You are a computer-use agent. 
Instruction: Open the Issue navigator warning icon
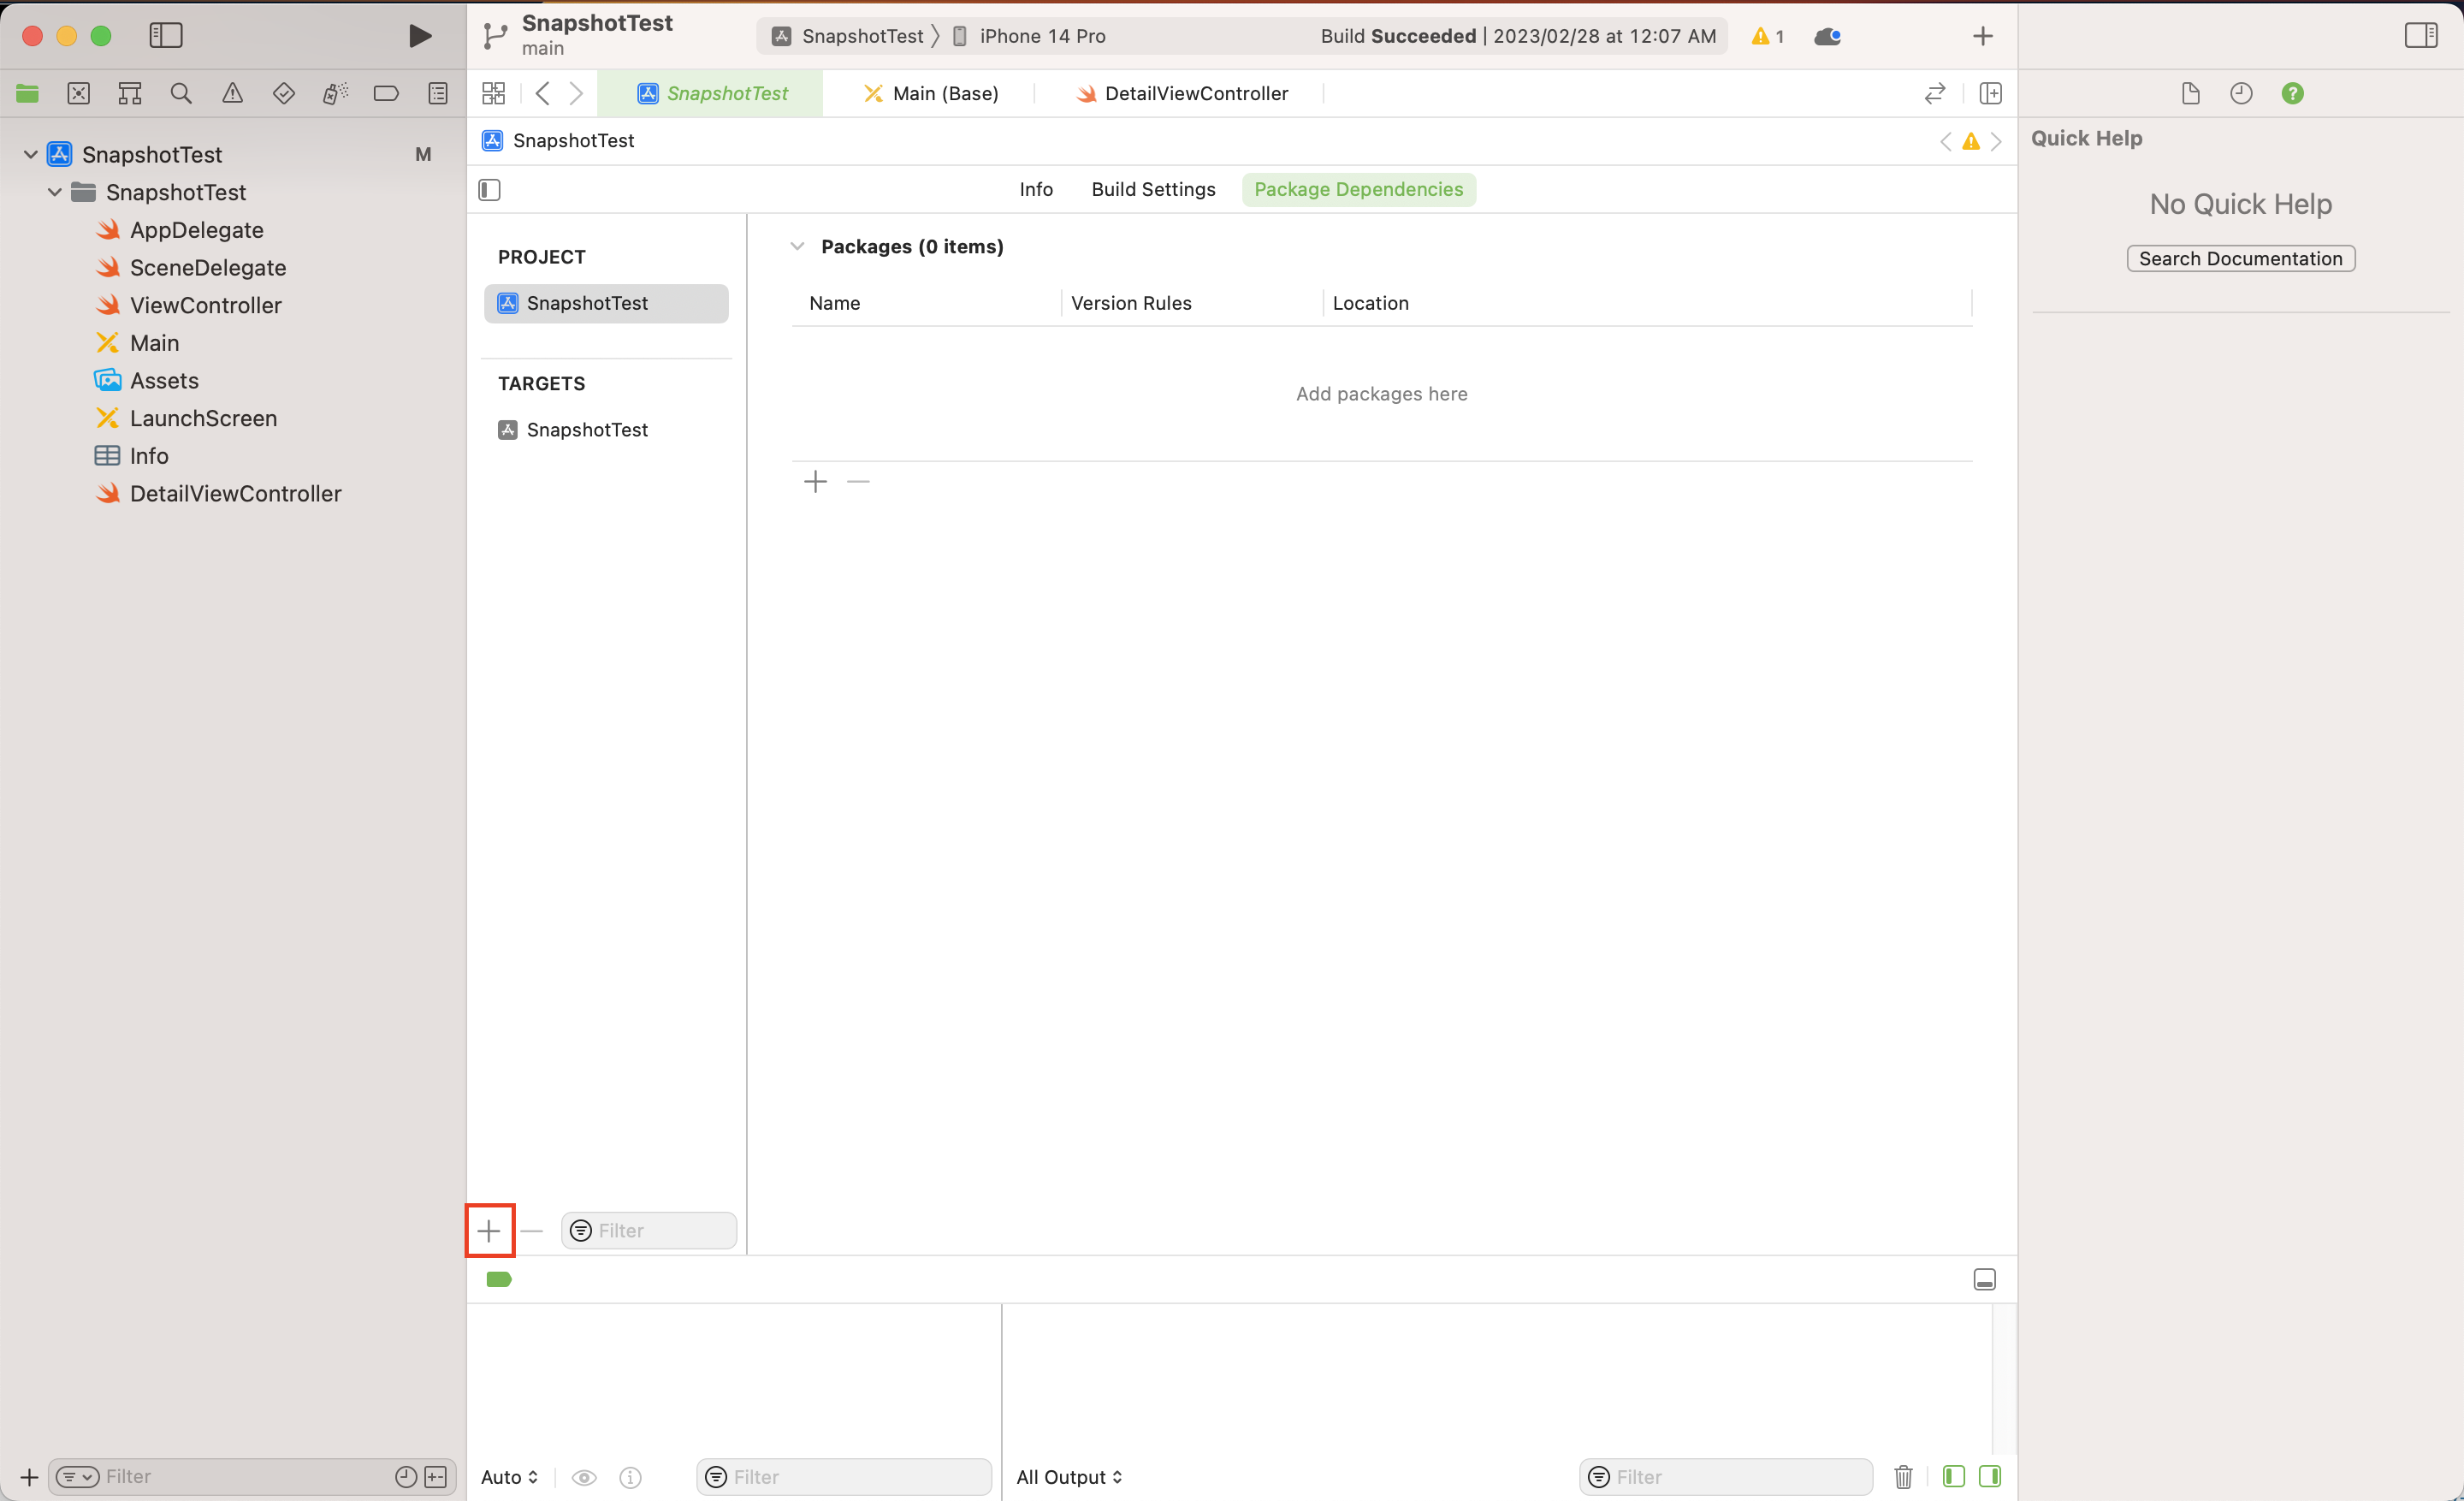pyautogui.click(x=232, y=93)
